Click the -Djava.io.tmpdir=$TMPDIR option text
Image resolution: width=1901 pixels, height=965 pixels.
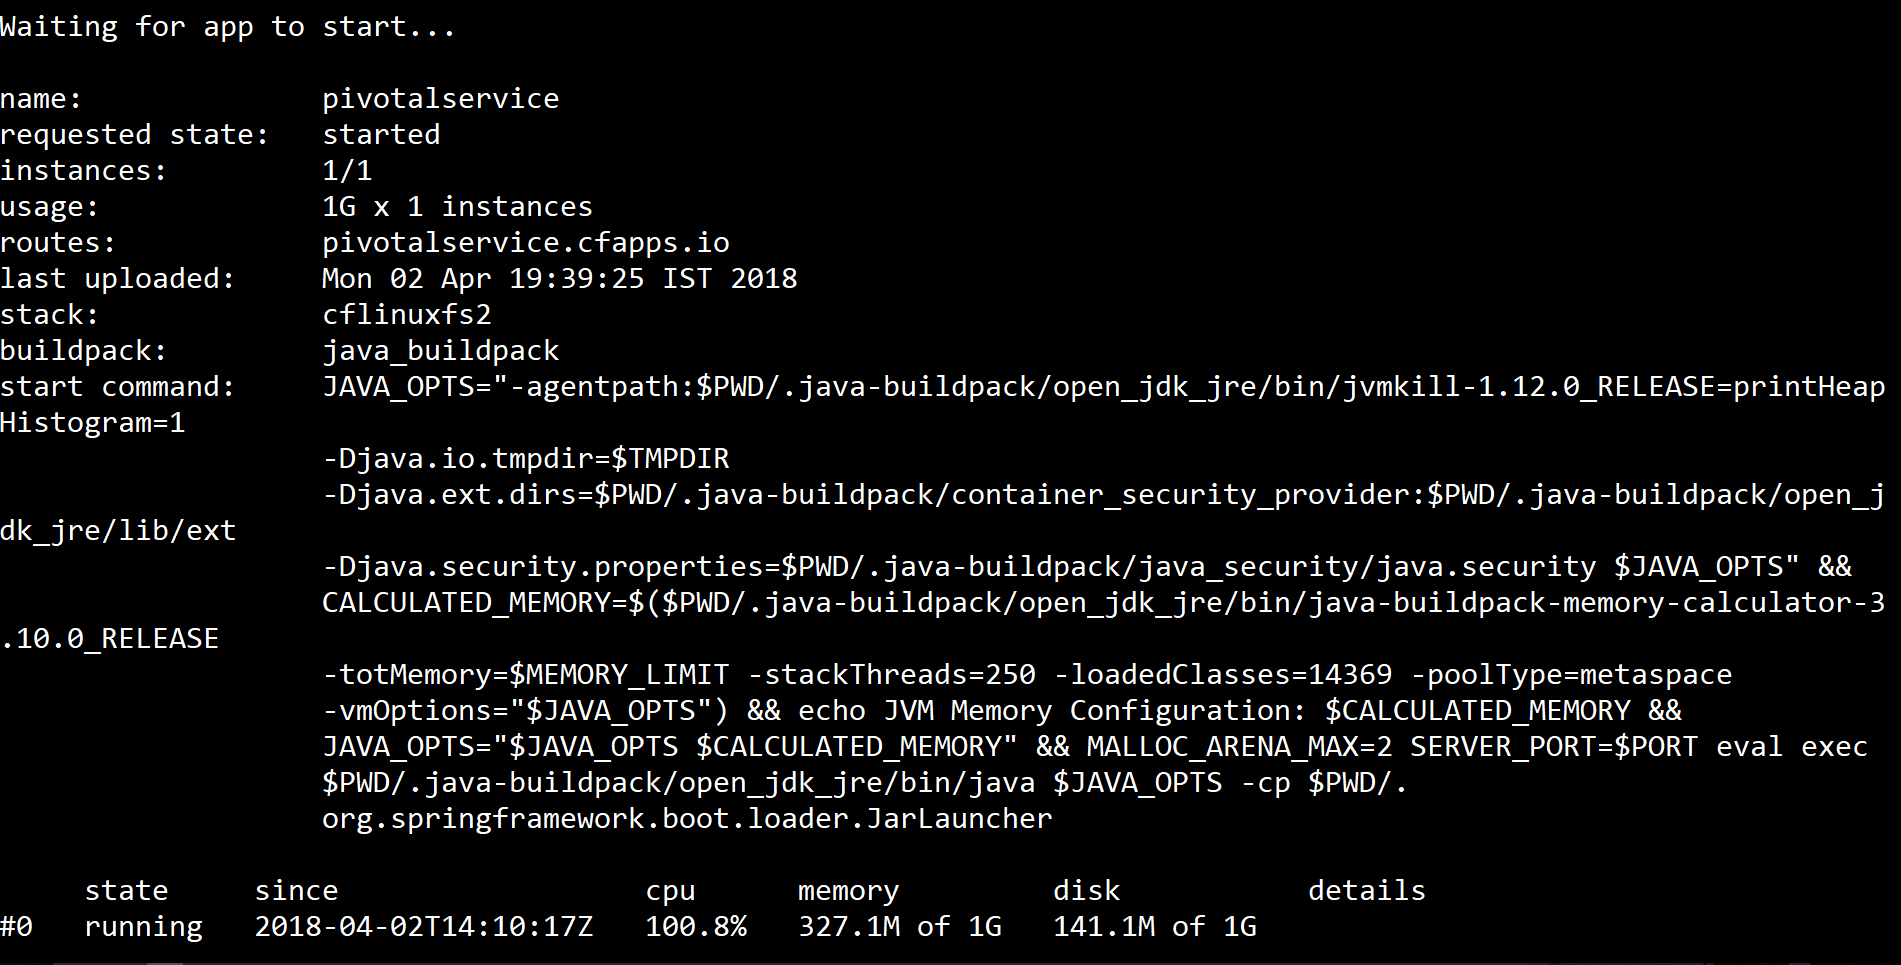(x=525, y=459)
